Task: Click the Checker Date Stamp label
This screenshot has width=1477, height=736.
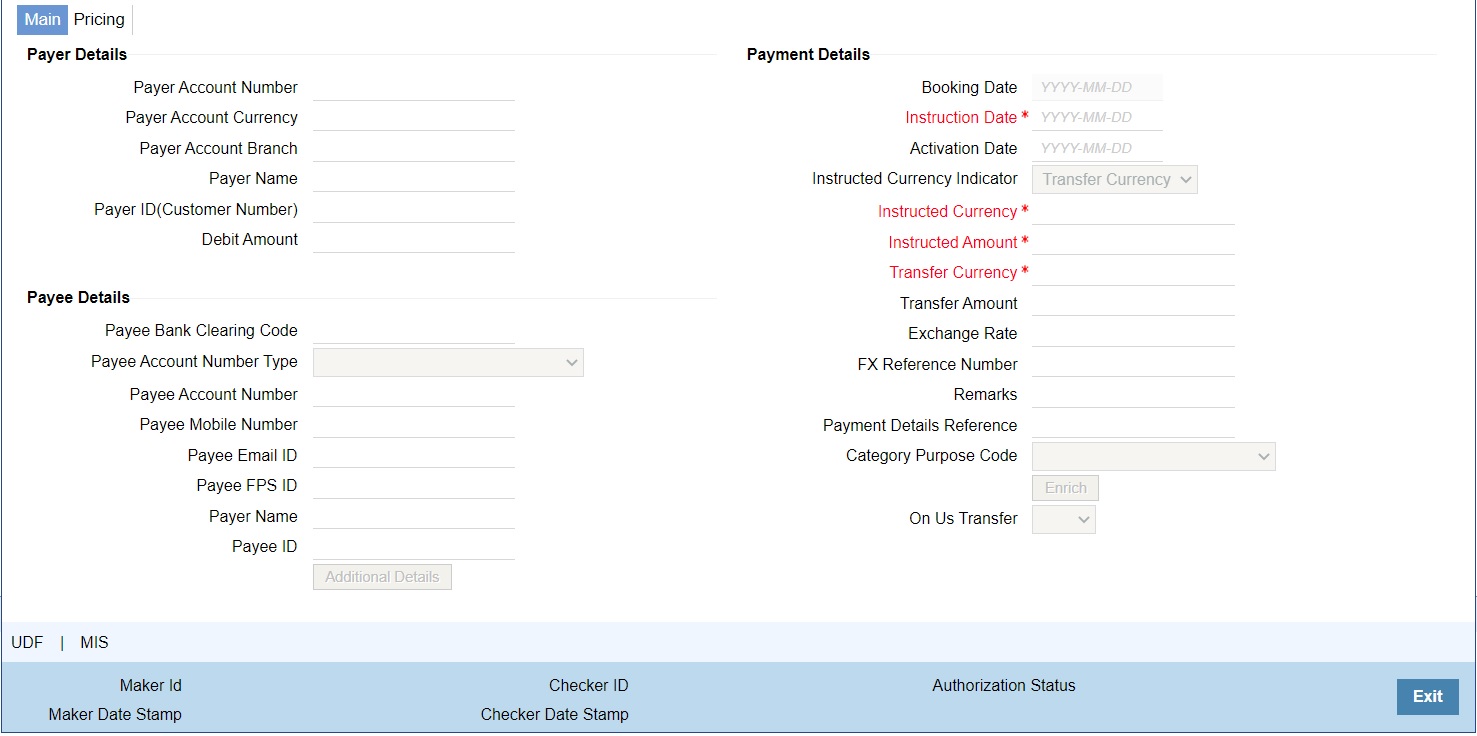Action: [555, 715]
